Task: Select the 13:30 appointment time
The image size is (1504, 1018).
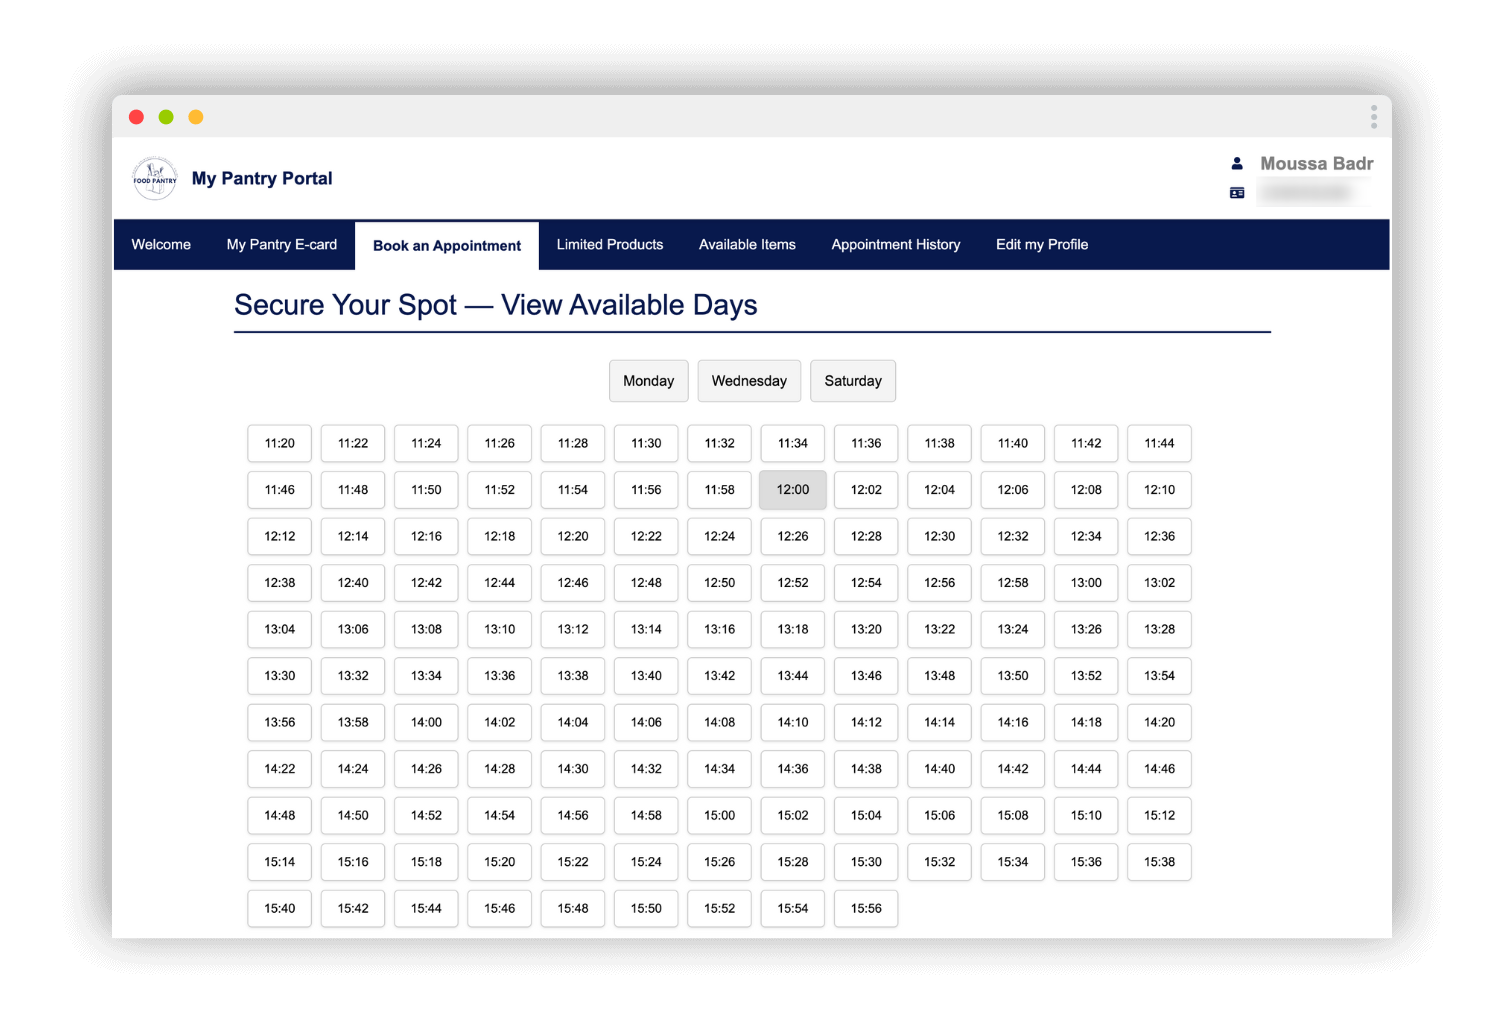Action: (280, 676)
